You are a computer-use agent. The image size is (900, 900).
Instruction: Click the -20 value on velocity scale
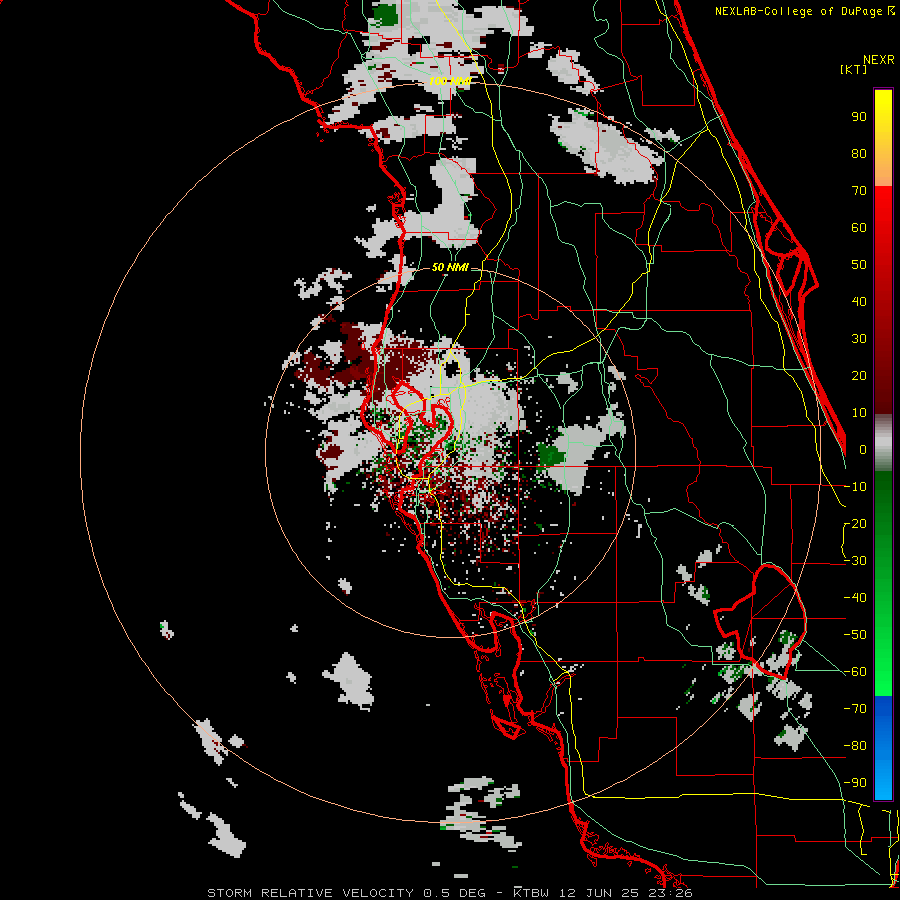click(x=855, y=523)
